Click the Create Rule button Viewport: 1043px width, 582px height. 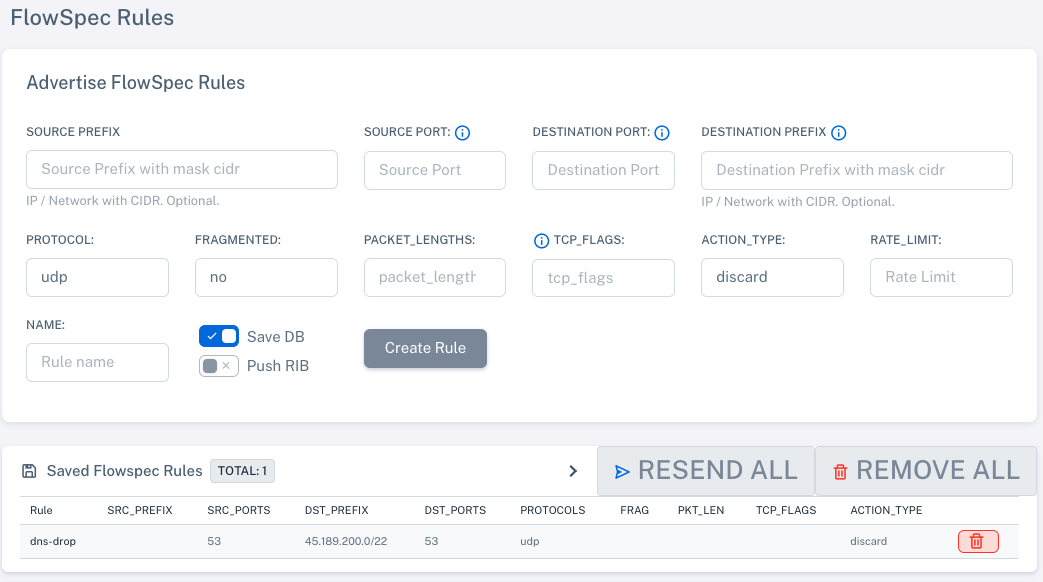pos(425,348)
